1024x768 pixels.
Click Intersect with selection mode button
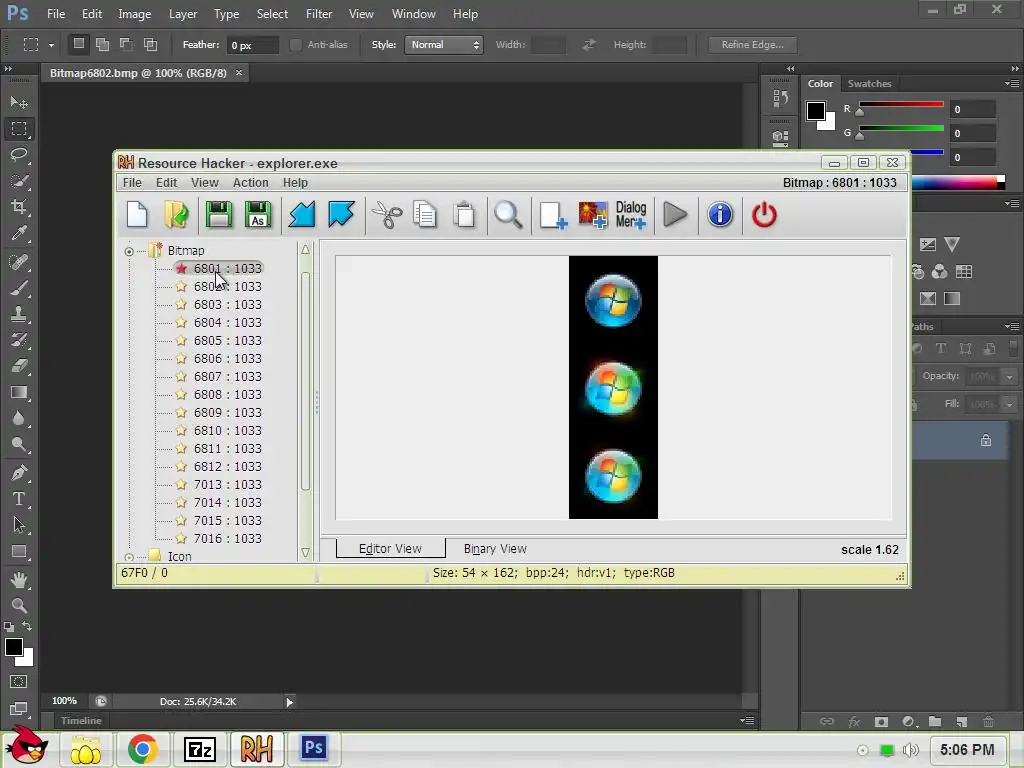click(x=150, y=44)
